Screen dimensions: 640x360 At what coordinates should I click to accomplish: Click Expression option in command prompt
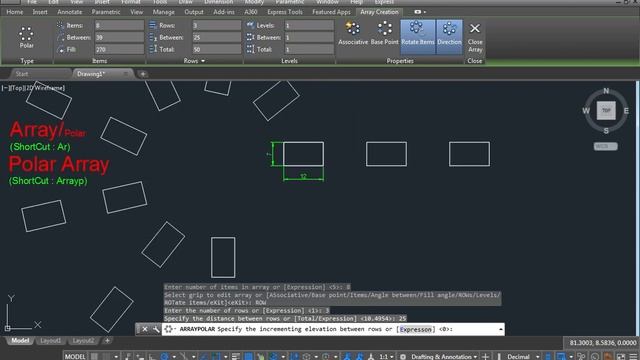click(x=416, y=329)
